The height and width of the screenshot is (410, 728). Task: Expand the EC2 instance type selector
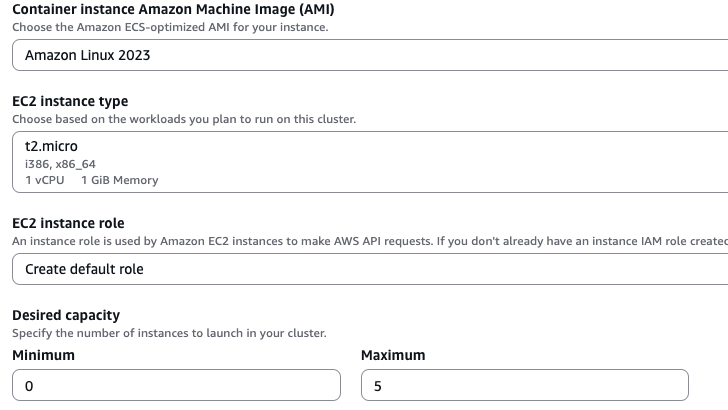click(370, 162)
